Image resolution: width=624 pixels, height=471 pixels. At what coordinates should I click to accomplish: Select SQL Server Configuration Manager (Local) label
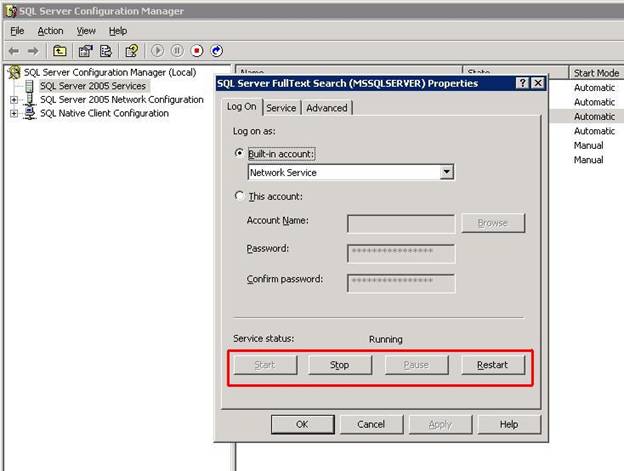(110, 72)
